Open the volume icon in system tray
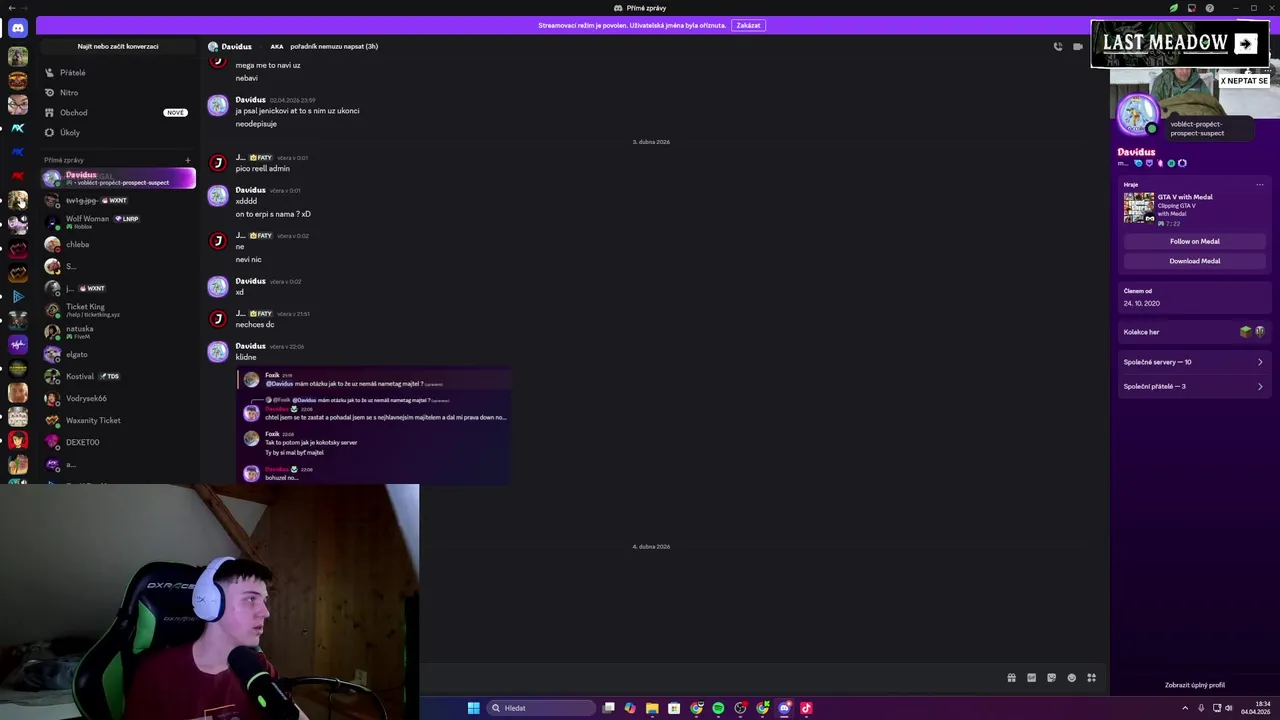 (1229, 708)
